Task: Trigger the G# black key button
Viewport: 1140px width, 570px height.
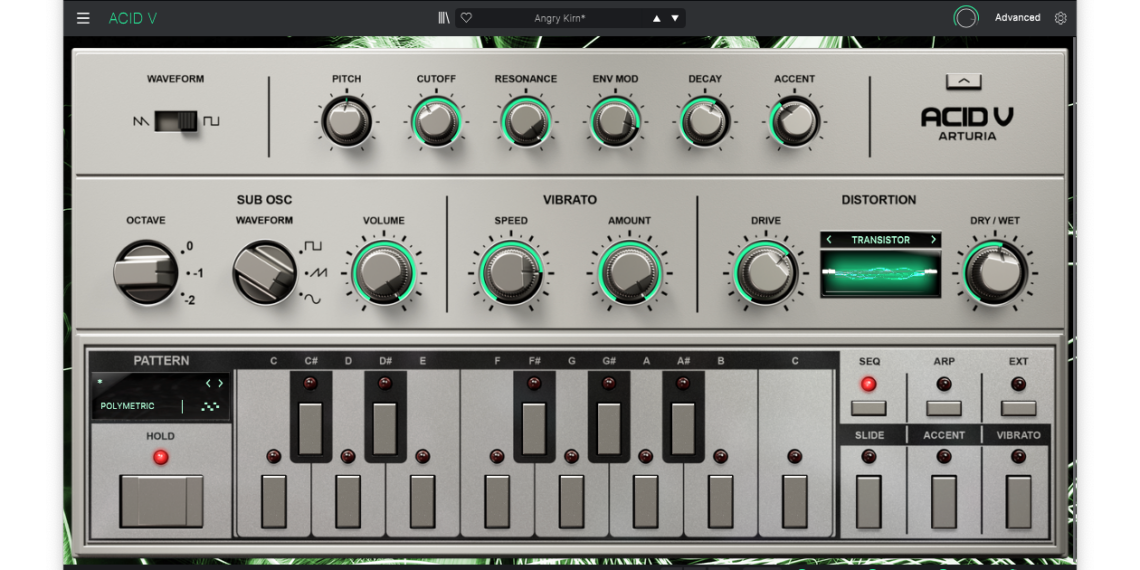Action: tap(609, 428)
